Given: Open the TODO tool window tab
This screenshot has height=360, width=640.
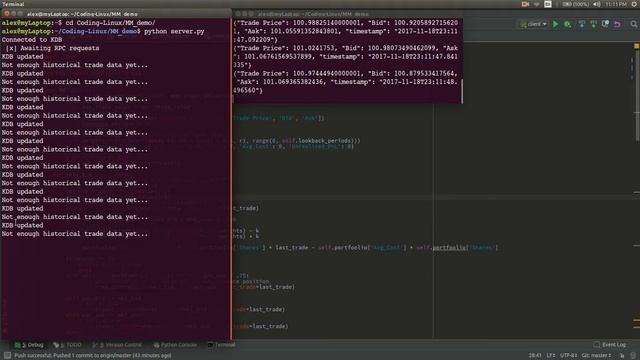Looking at the screenshot, I should pyautogui.click(x=67, y=345).
